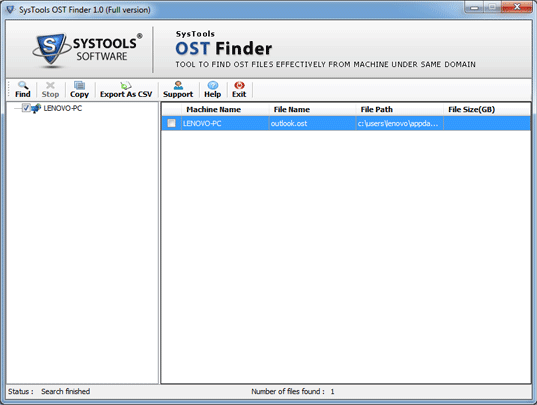Click the Find toolbar icon

23,90
